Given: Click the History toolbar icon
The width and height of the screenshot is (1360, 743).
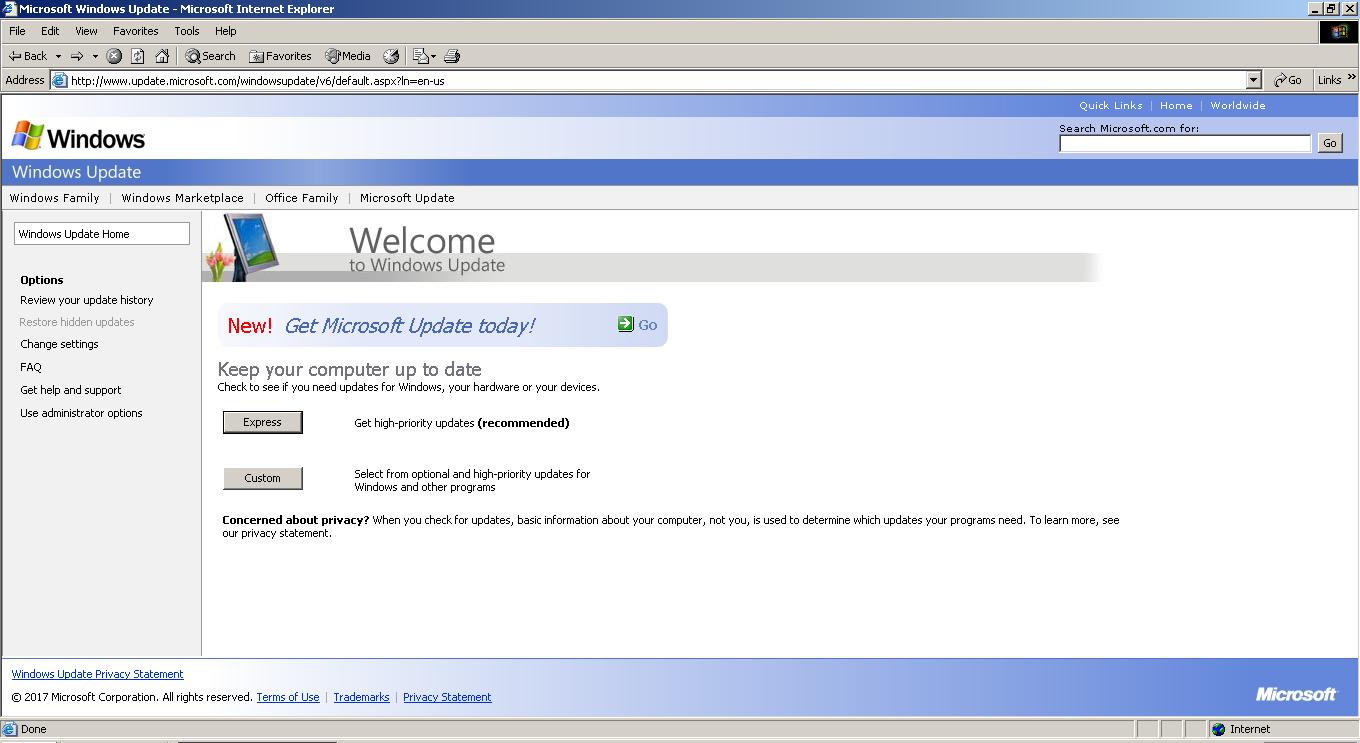Looking at the screenshot, I should 391,56.
